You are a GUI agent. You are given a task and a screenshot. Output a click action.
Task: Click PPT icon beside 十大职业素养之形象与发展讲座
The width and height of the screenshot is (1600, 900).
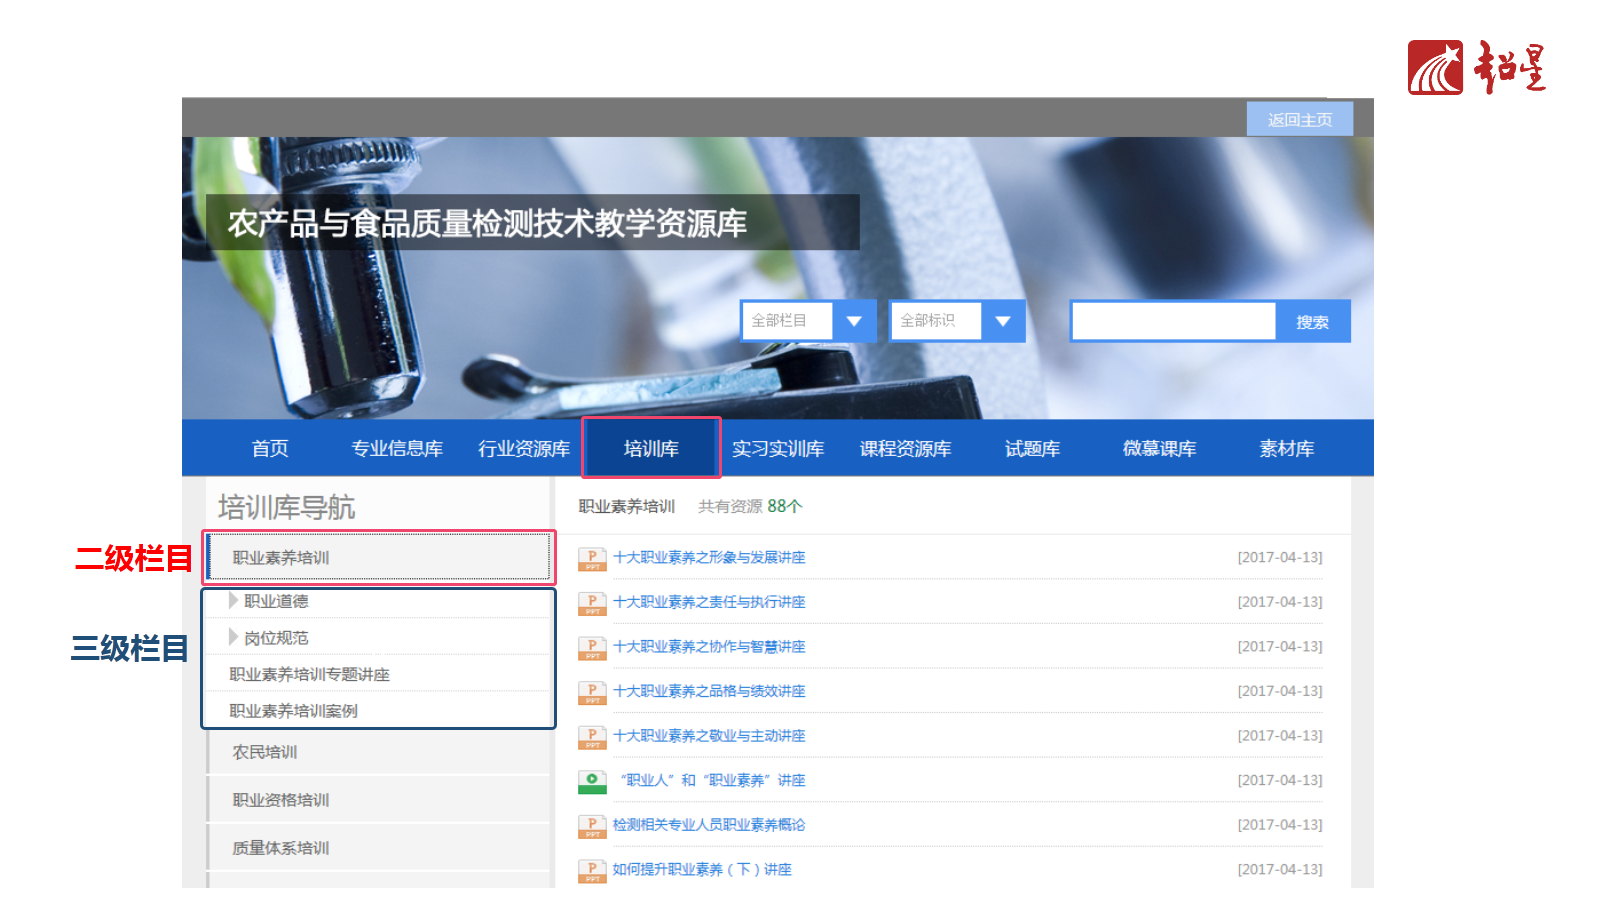click(592, 559)
